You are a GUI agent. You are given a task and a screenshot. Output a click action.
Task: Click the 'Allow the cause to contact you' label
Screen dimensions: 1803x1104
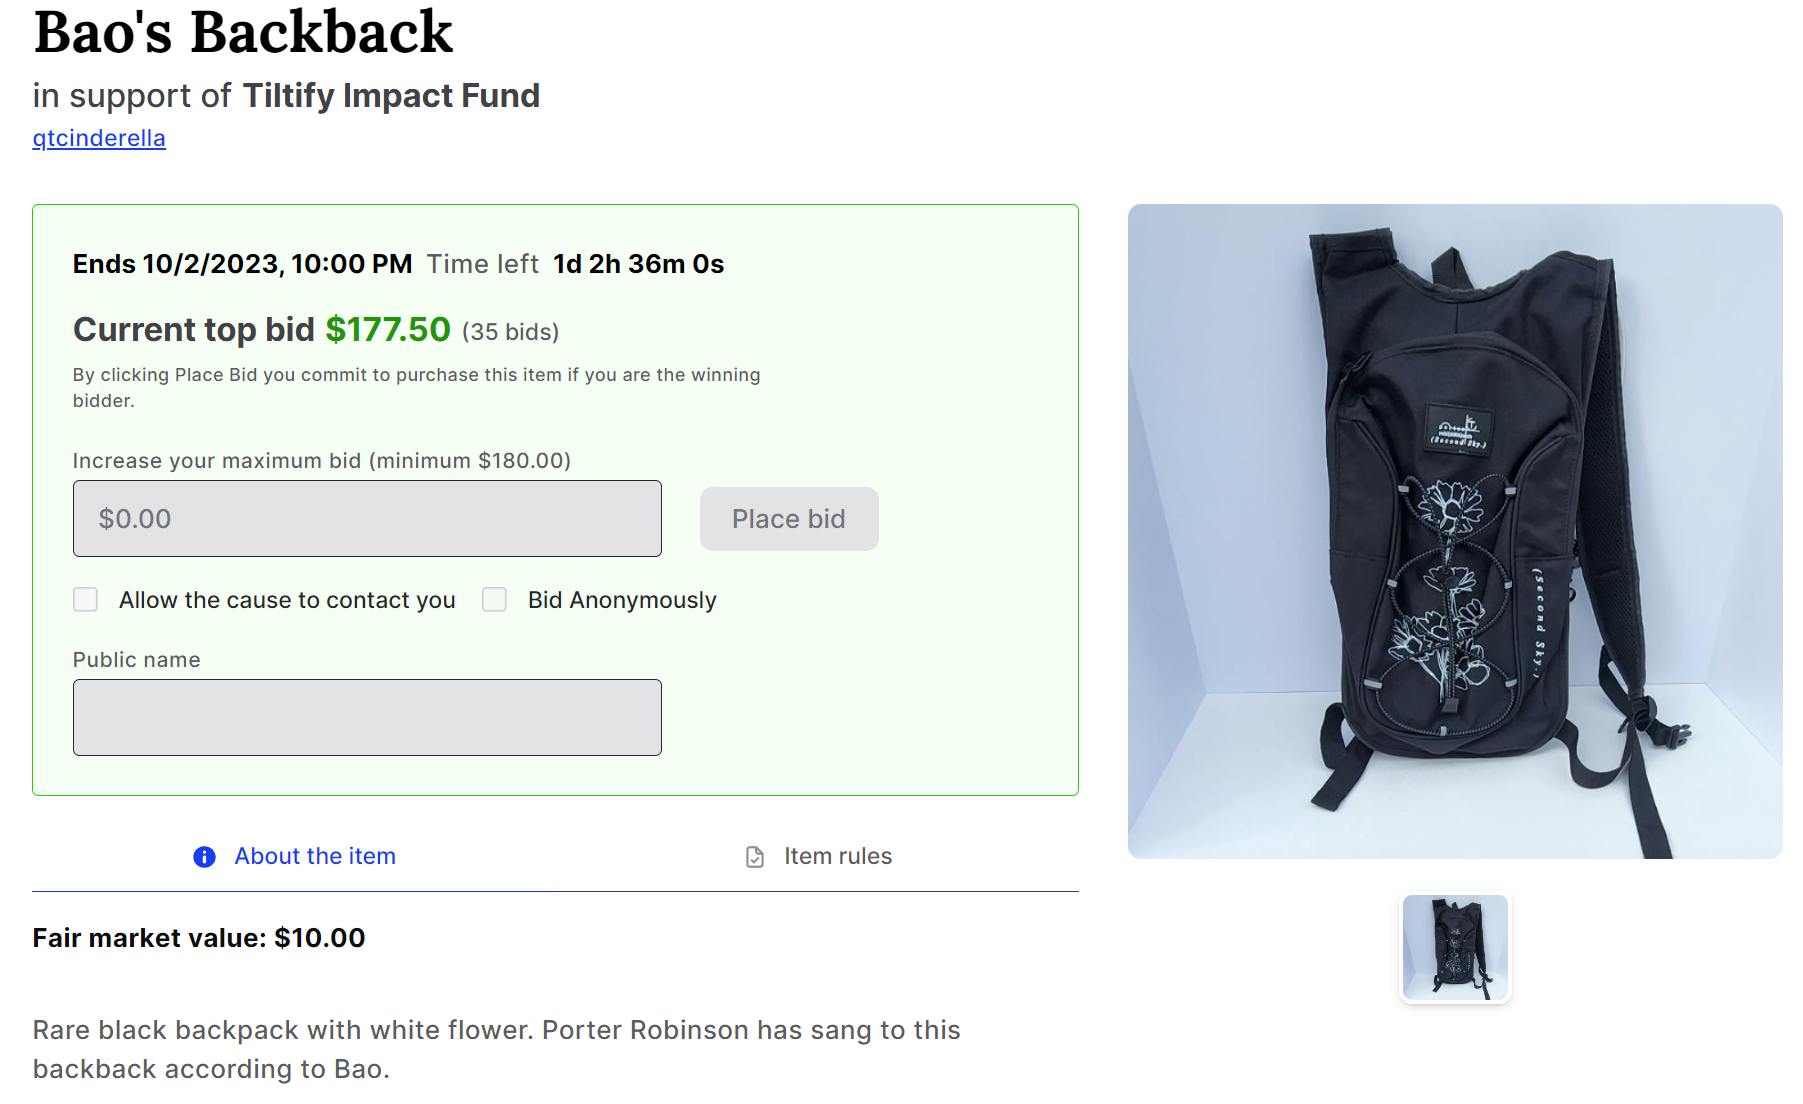click(287, 600)
